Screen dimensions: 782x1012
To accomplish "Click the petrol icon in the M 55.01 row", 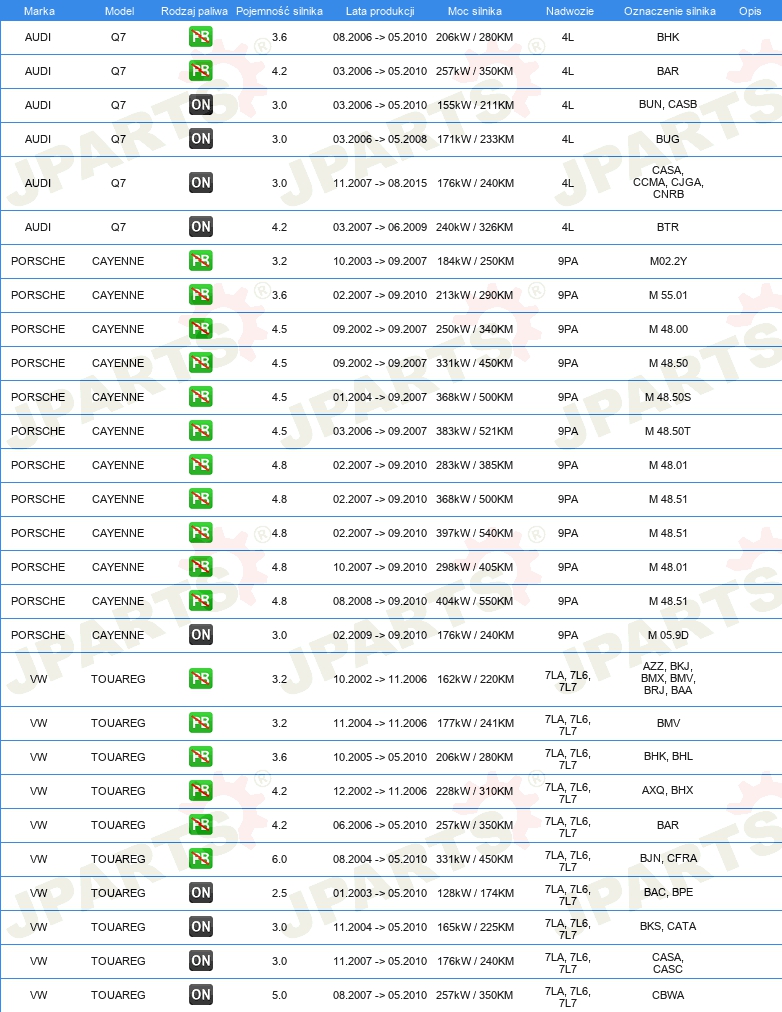I will coord(201,295).
